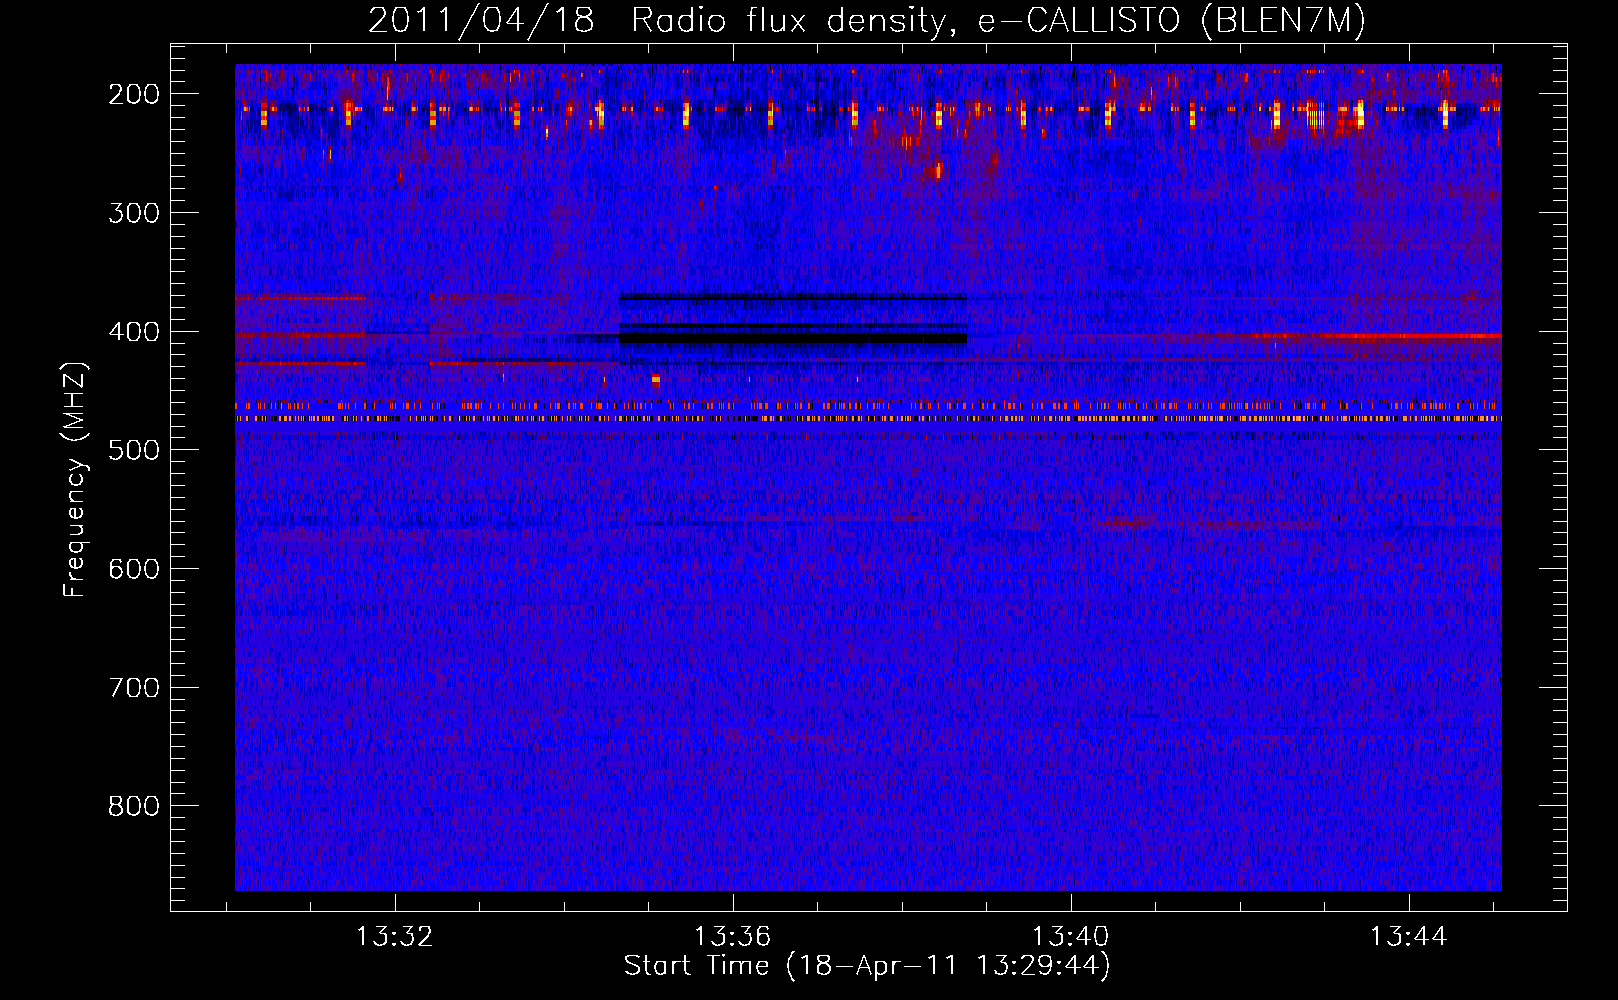Click the 300 frequency tick label
1618x1000 pixels.
click(134, 213)
